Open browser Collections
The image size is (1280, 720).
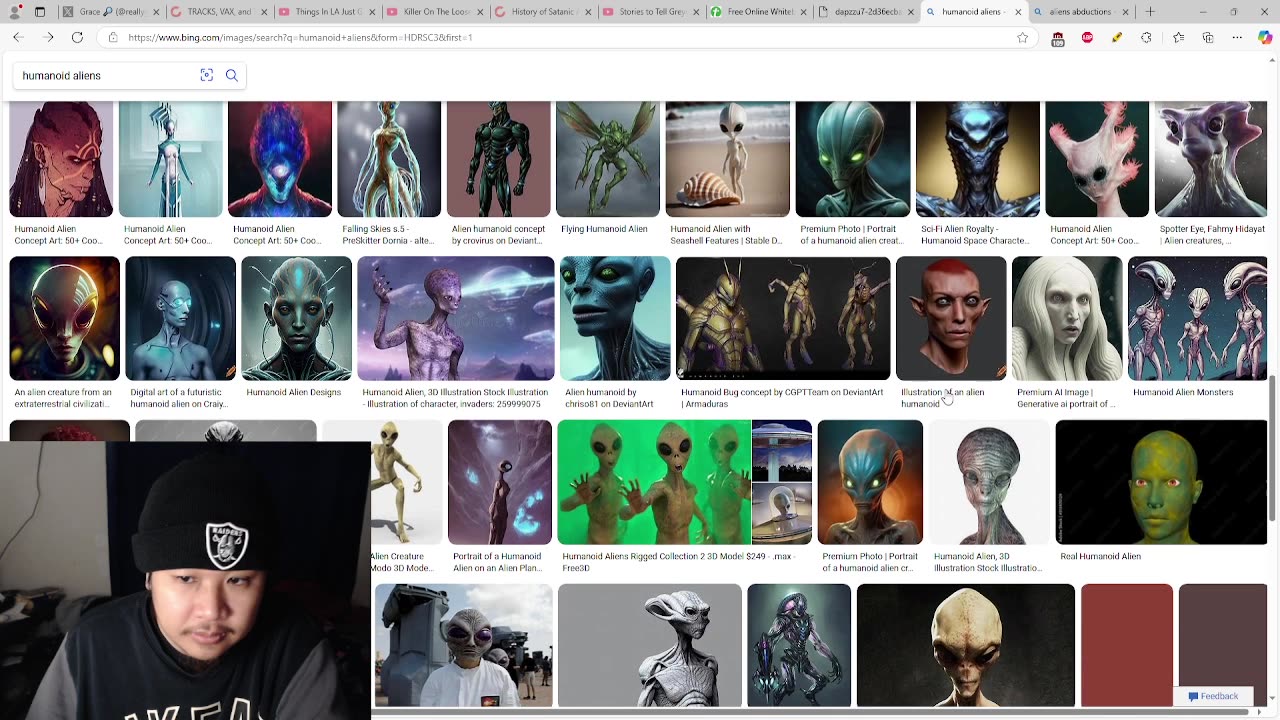point(1208,37)
